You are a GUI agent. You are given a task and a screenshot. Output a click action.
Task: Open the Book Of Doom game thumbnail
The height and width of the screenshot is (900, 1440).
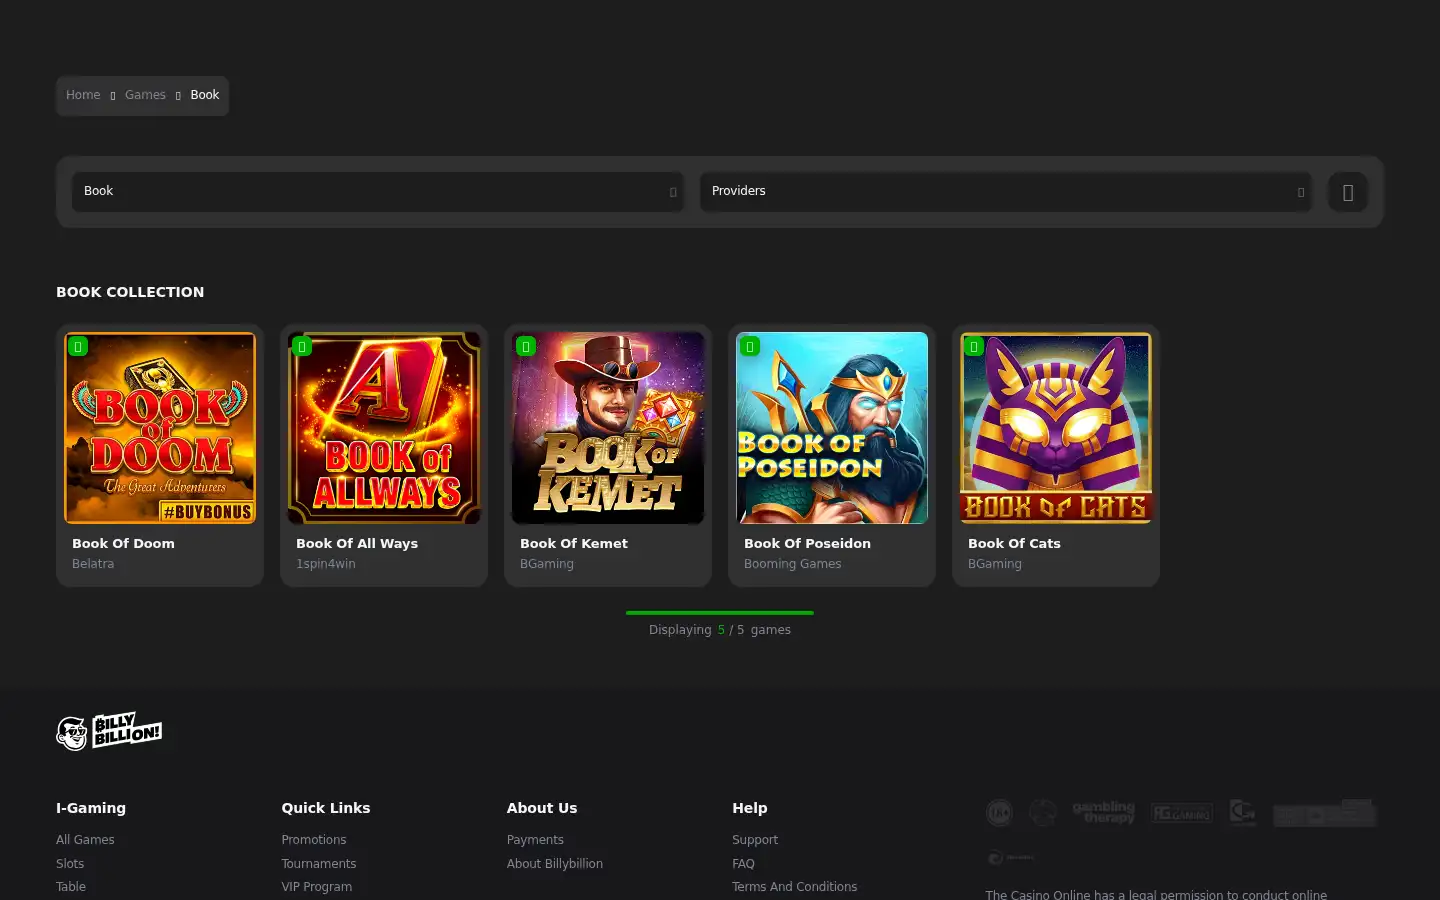(160, 428)
